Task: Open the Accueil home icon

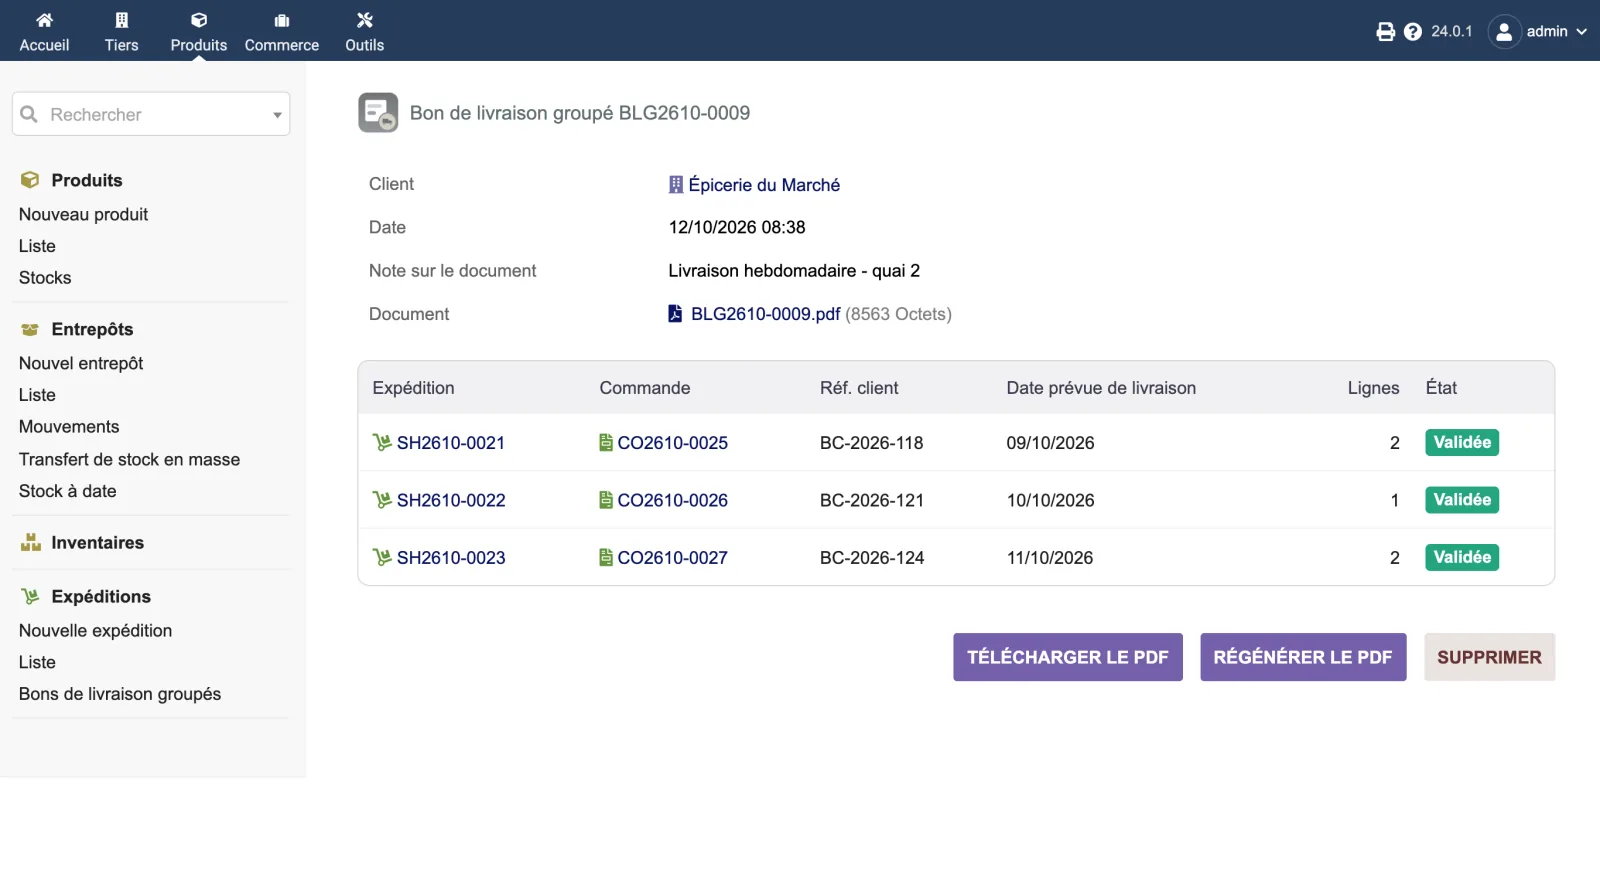Action: 44,20
